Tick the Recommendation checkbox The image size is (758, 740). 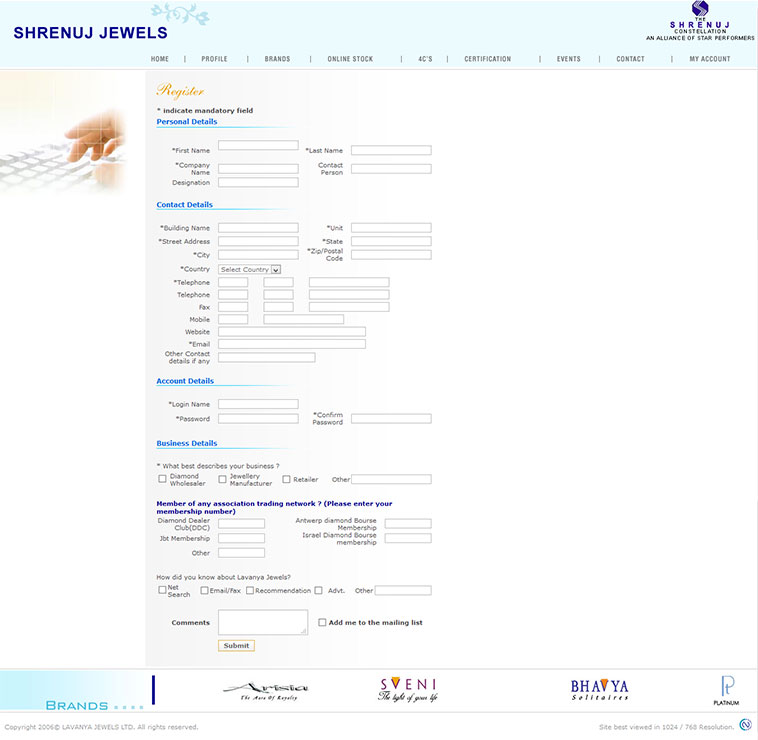click(250, 590)
